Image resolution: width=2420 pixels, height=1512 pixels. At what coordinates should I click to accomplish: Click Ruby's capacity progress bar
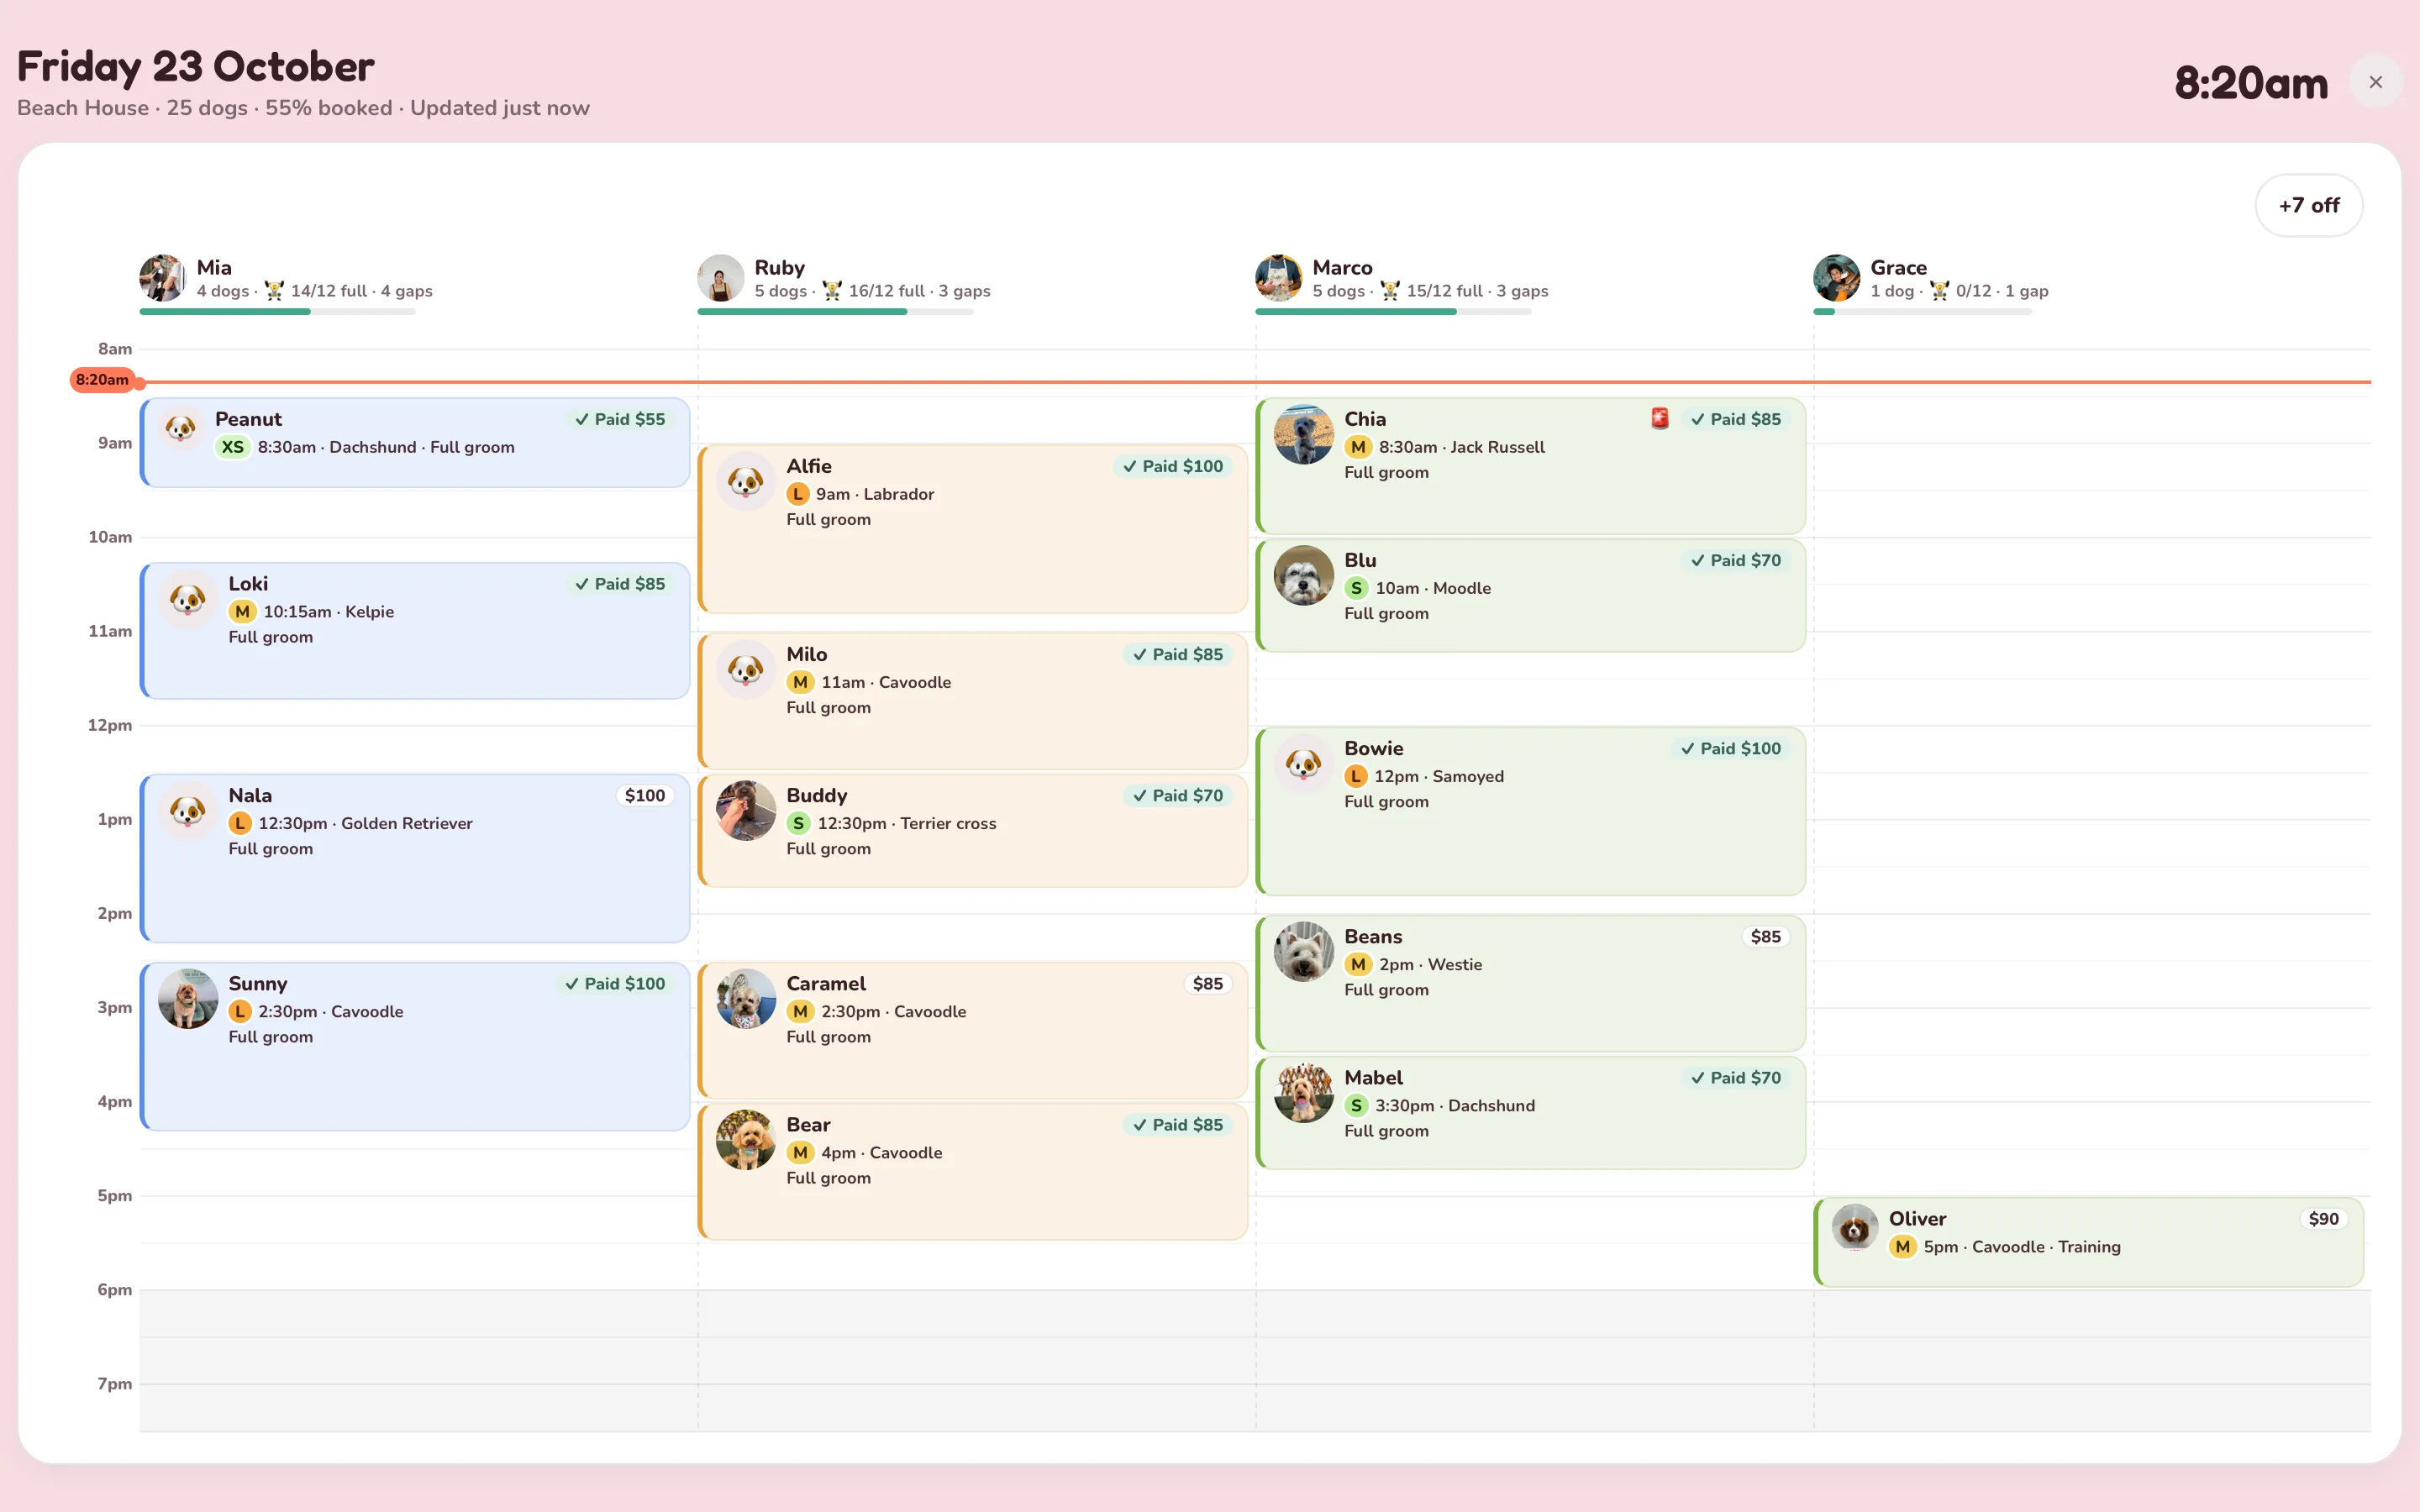[835, 312]
